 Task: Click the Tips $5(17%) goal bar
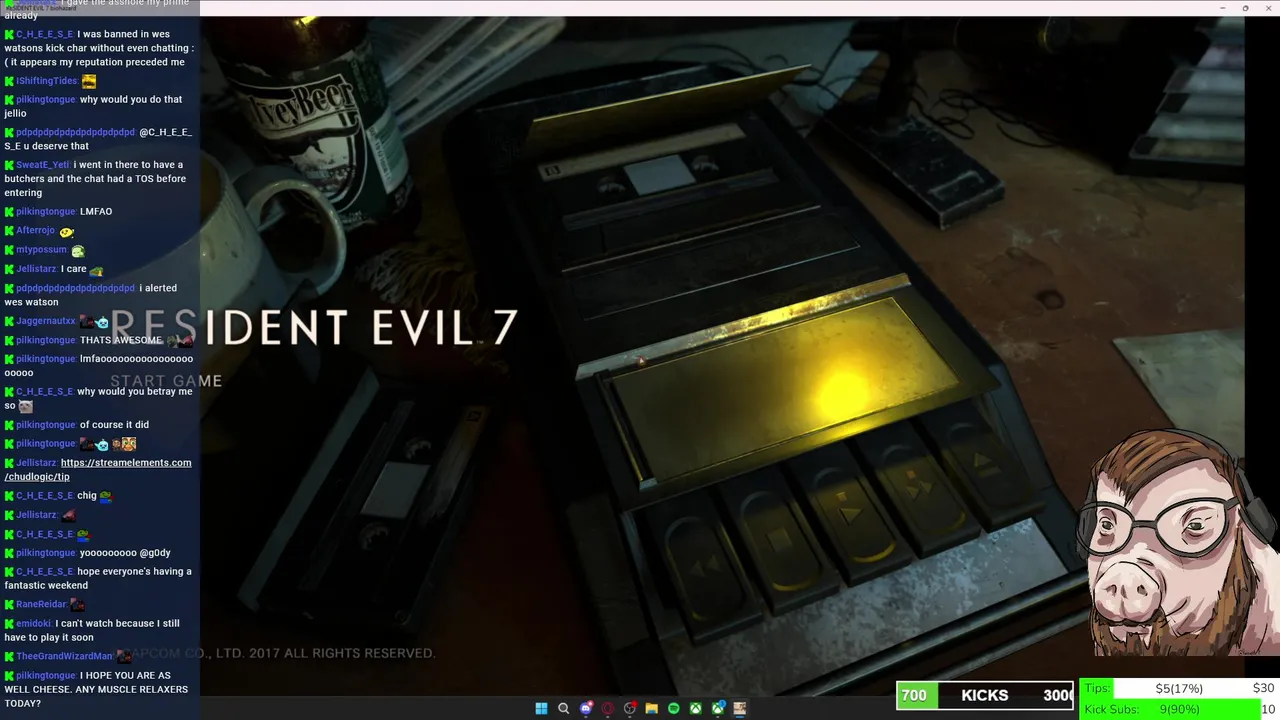point(1179,688)
